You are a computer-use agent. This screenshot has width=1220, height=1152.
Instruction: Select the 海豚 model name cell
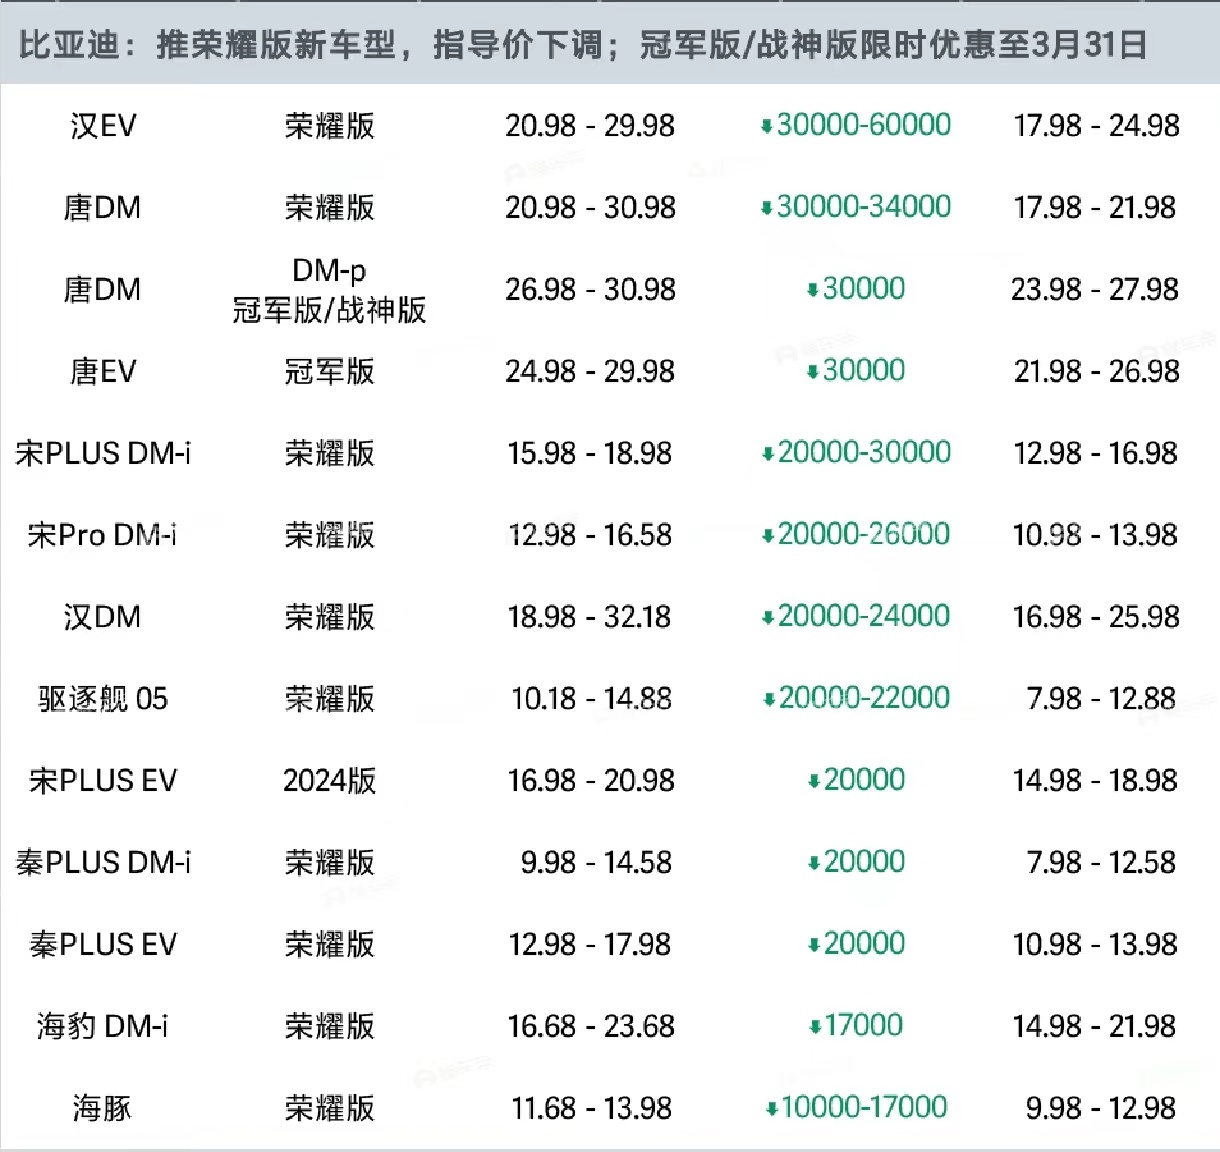(x=102, y=1110)
